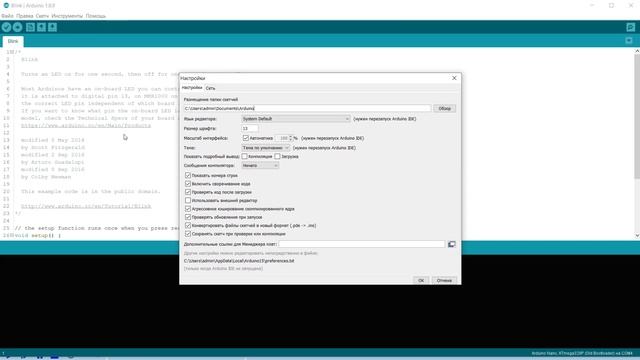Click the font size field
The height and width of the screenshot is (360, 640).
250,129
